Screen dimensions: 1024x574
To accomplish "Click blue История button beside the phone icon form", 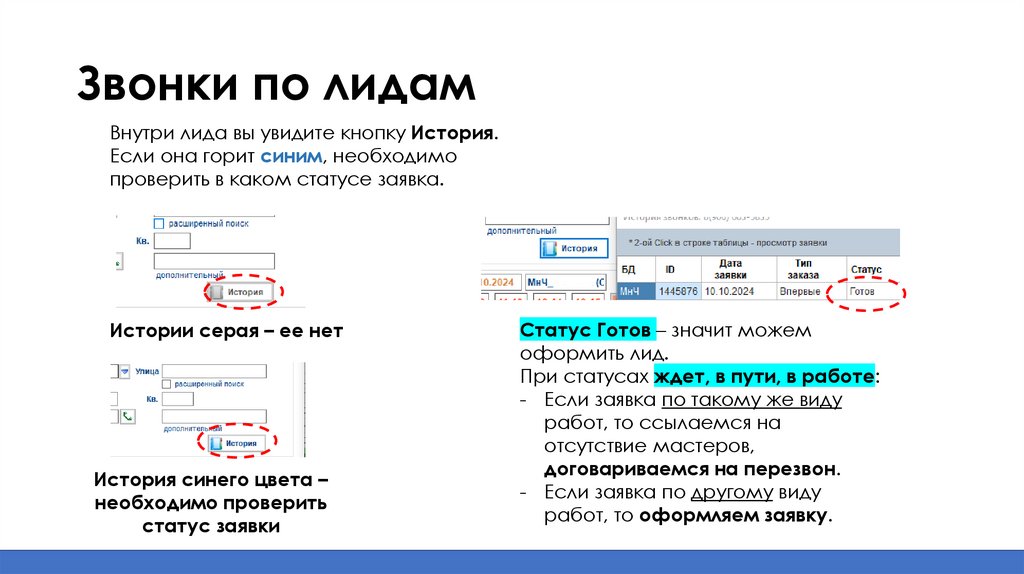I will pyautogui.click(x=236, y=443).
